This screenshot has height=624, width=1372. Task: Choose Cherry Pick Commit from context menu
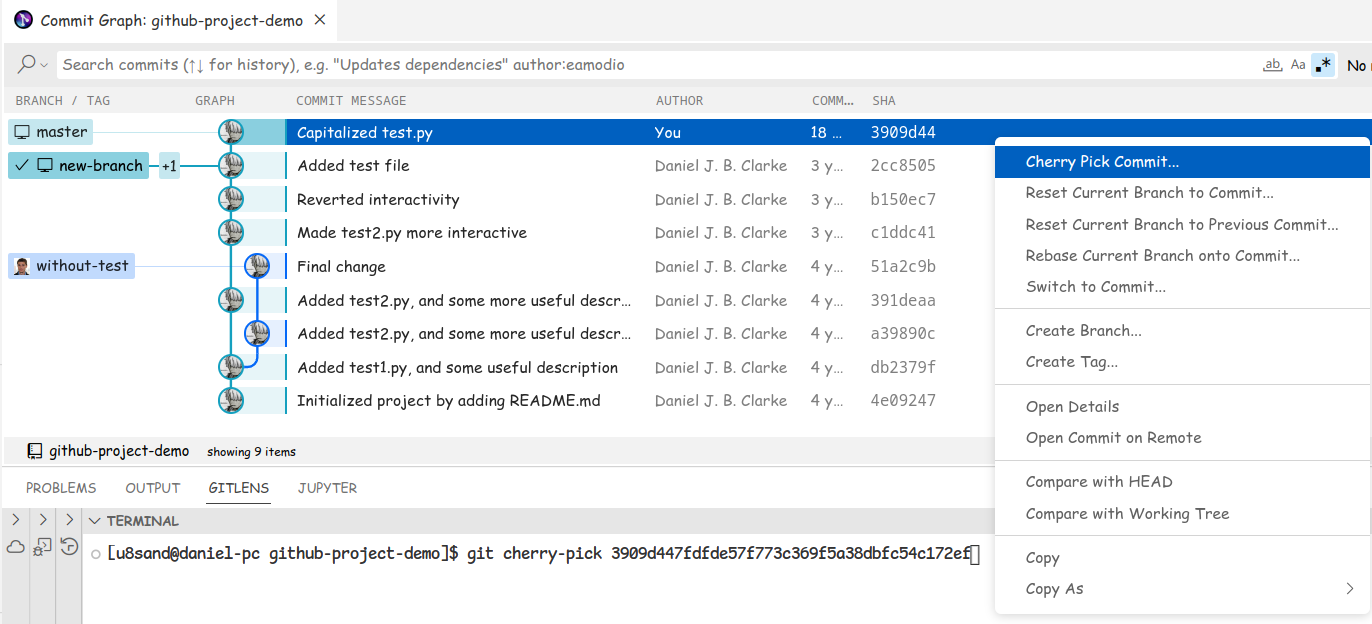1102,162
